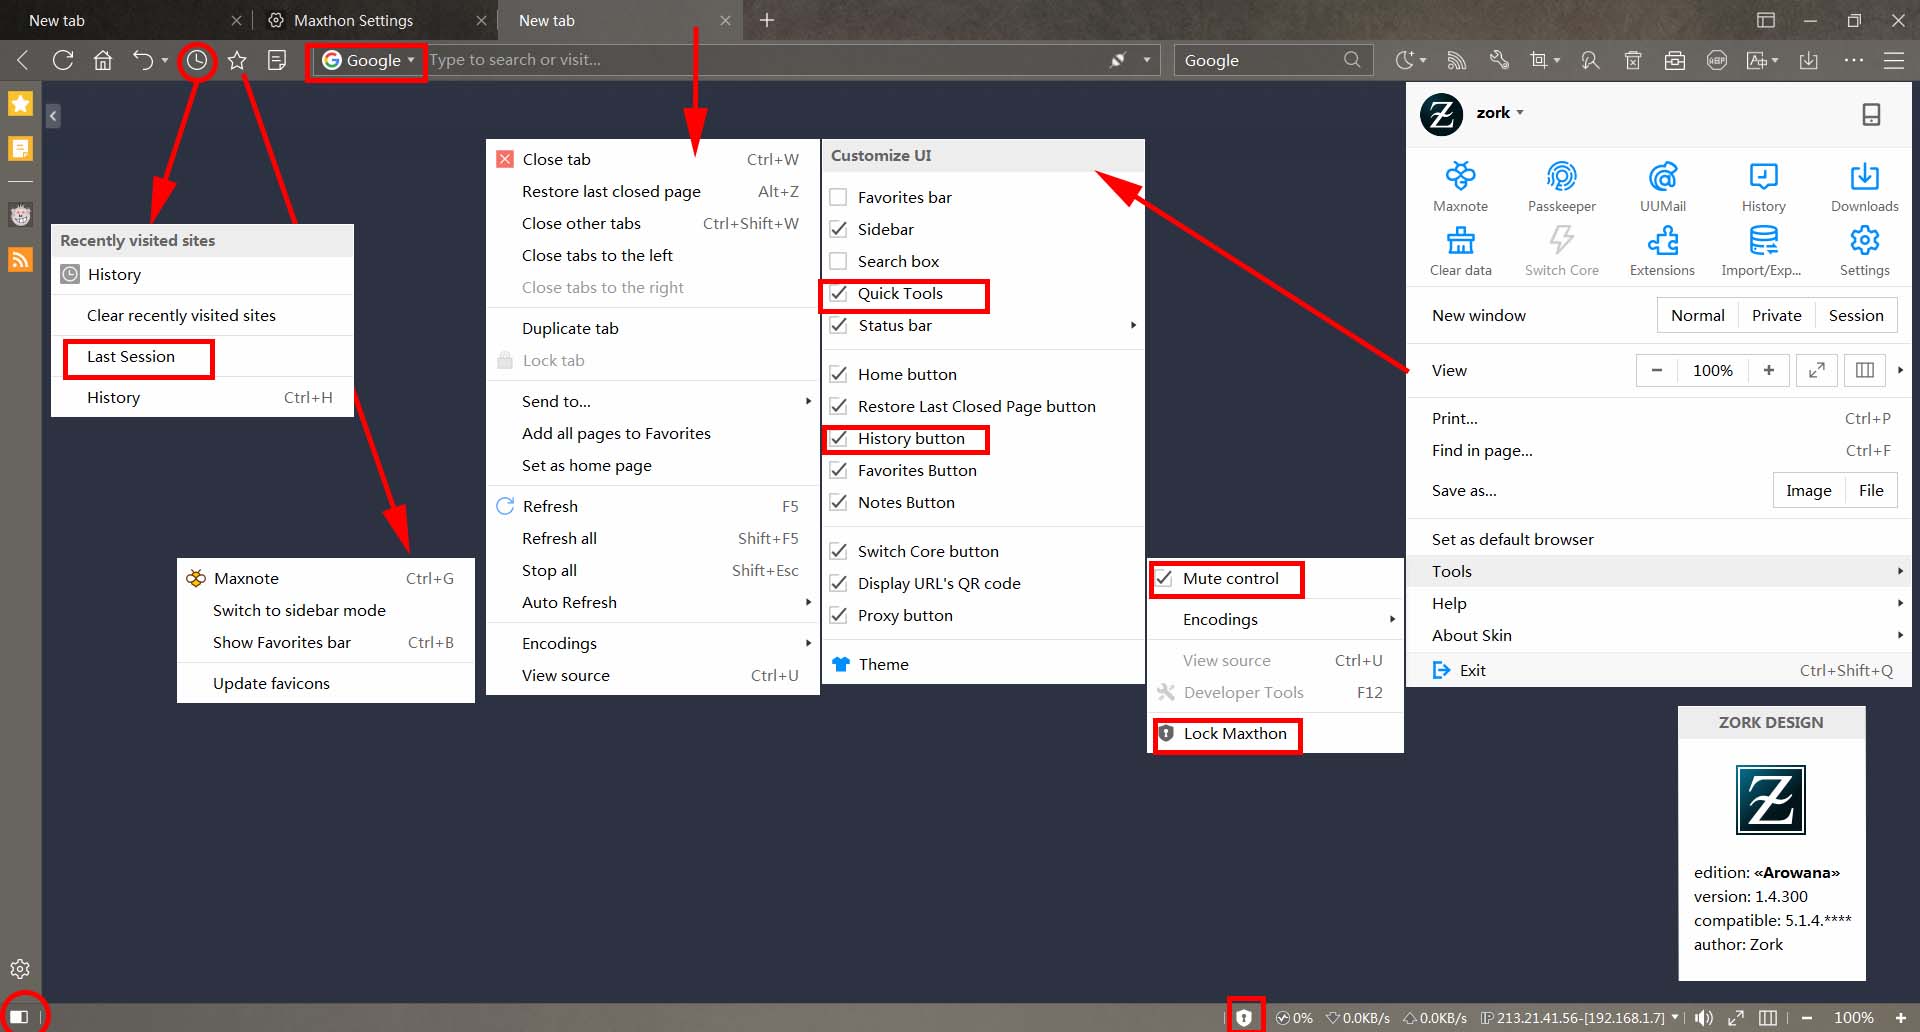Viewport: 1920px width, 1032px height.
Task: Toggle Notes Button checkbox
Action: [x=839, y=502]
